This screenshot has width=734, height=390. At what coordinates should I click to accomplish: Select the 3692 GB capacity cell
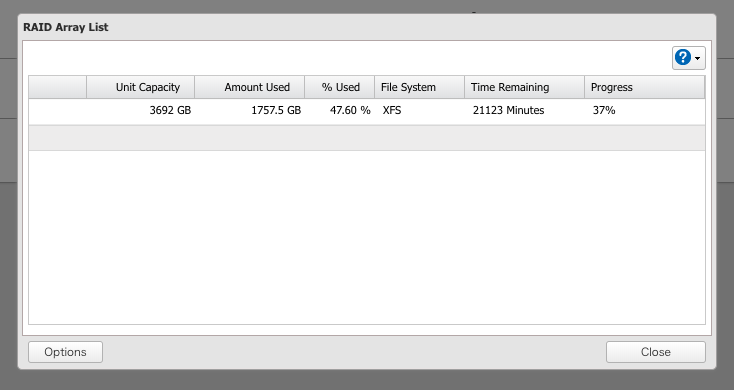140,110
